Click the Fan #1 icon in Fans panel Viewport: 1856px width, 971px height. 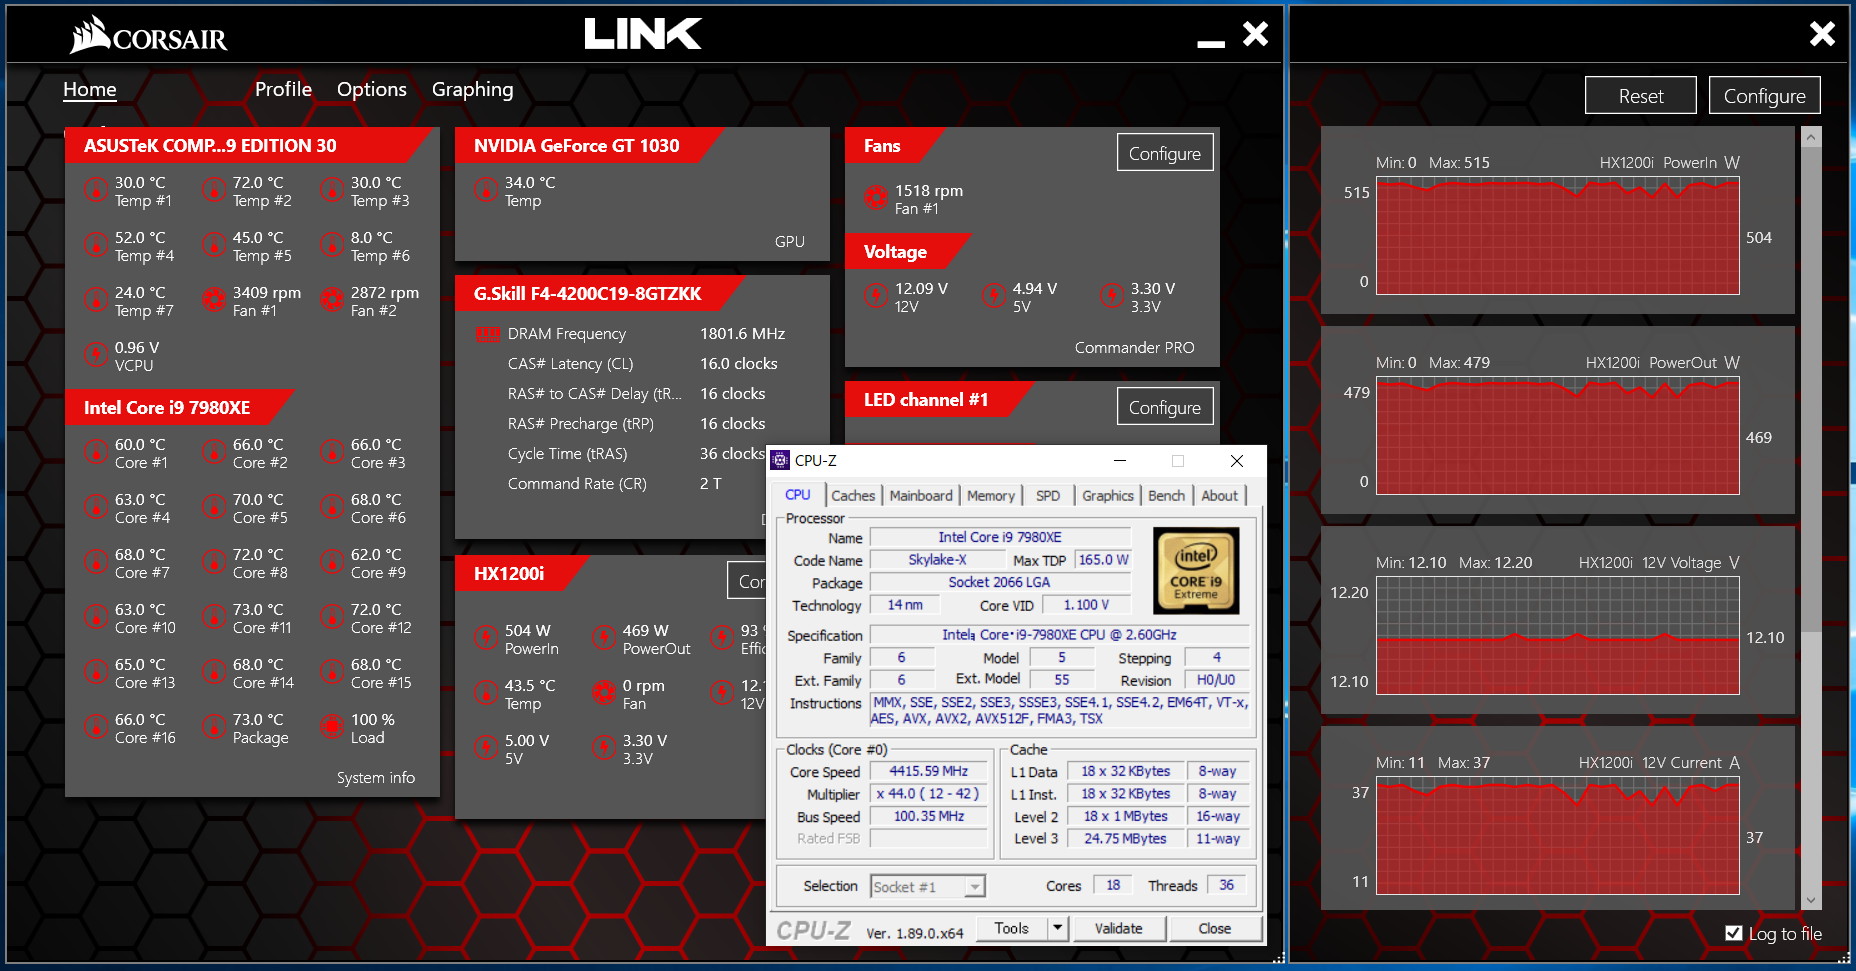876,198
